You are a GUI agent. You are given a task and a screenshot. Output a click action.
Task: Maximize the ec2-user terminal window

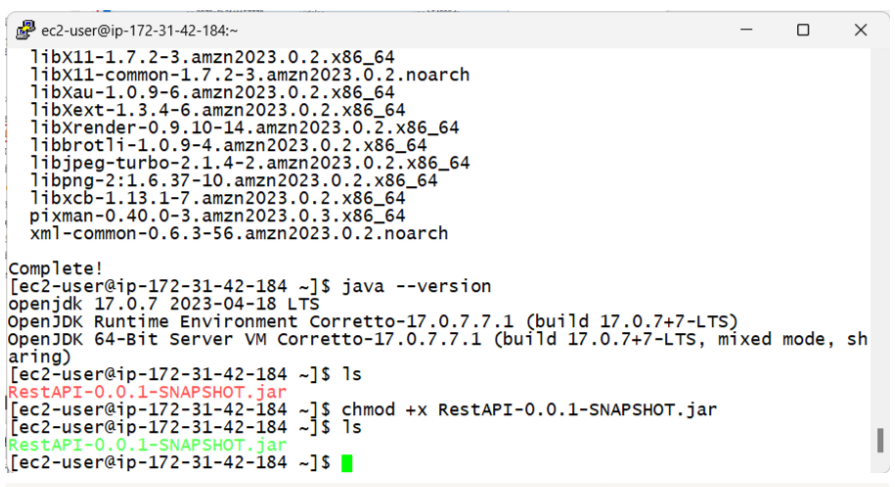[803, 30]
